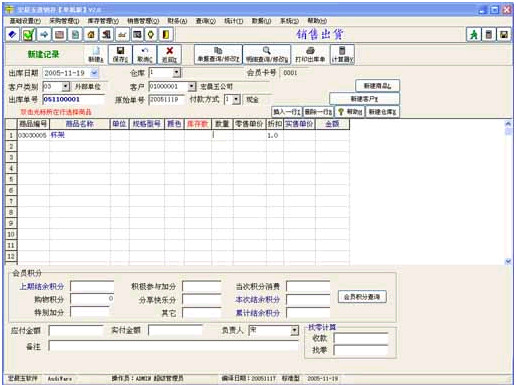Viewport: 516px width, 385px height.
Task: Click the green running-man icon at top right
Action: click(474, 34)
